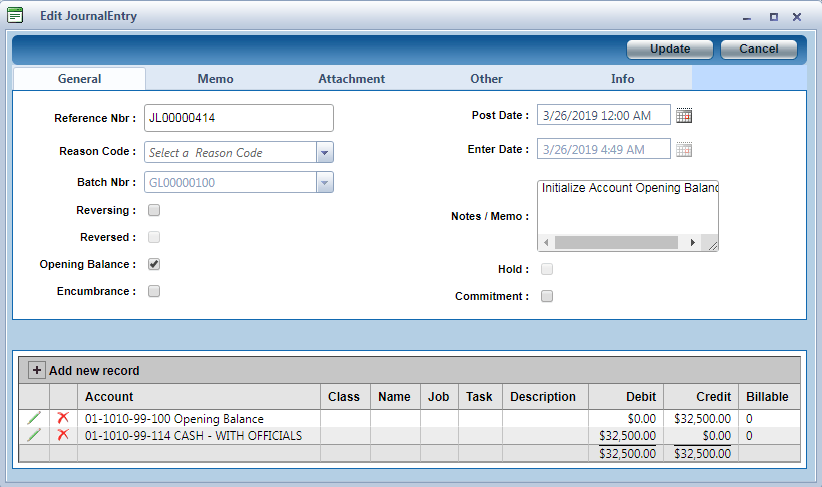Uncheck the Opening Balance checkbox
822x487 pixels.
tap(154, 264)
